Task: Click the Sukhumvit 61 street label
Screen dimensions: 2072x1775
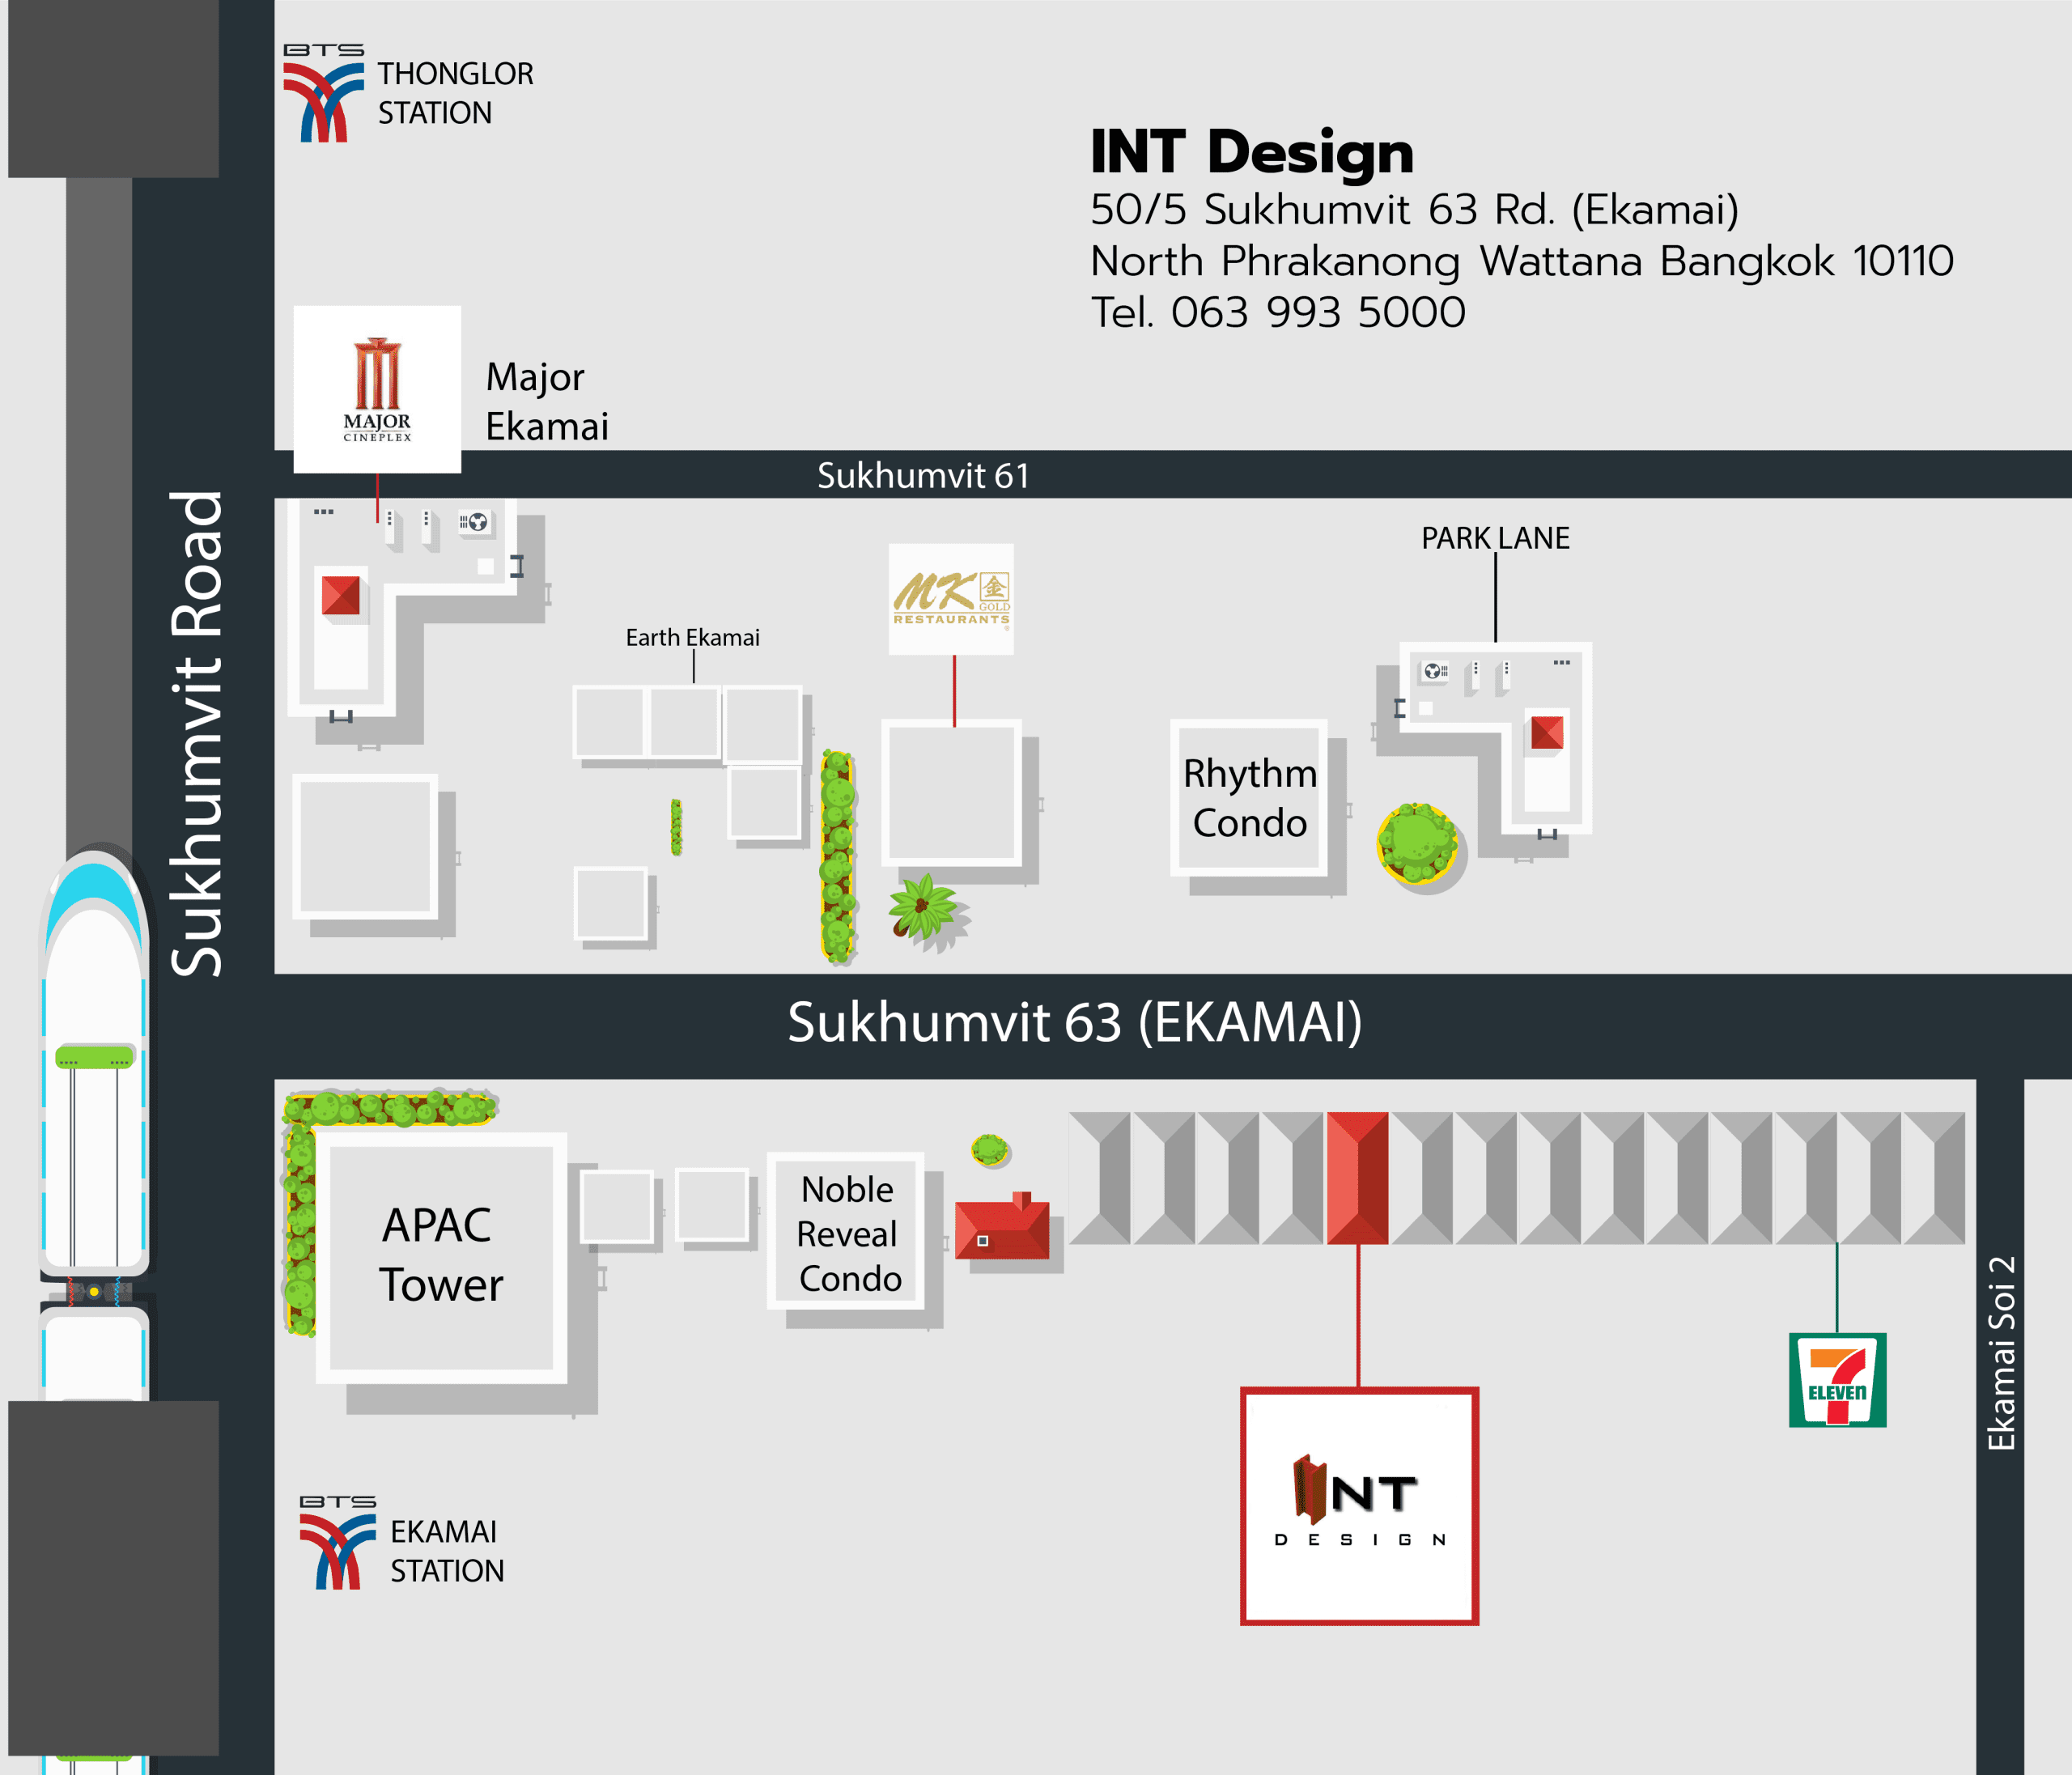Action: (x=922, y=476)
